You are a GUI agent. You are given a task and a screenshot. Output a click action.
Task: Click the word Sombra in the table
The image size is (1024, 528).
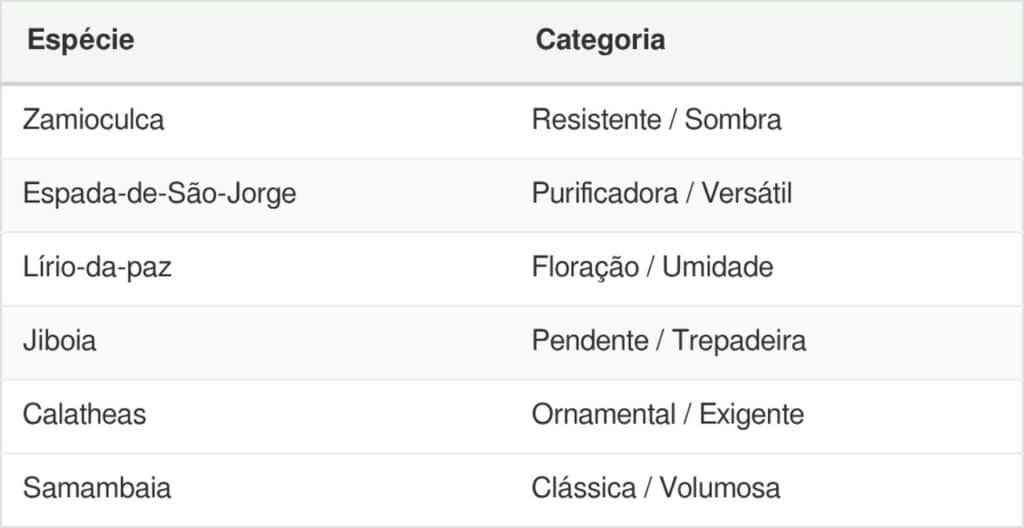[x=733, y=120]
